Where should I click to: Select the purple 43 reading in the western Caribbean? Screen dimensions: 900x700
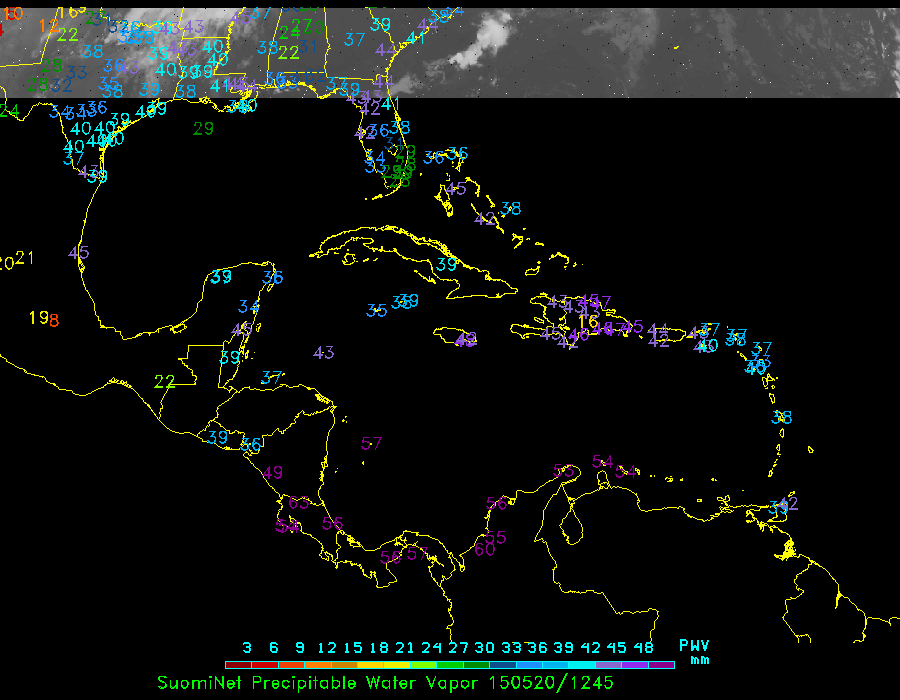coord(323,352)
